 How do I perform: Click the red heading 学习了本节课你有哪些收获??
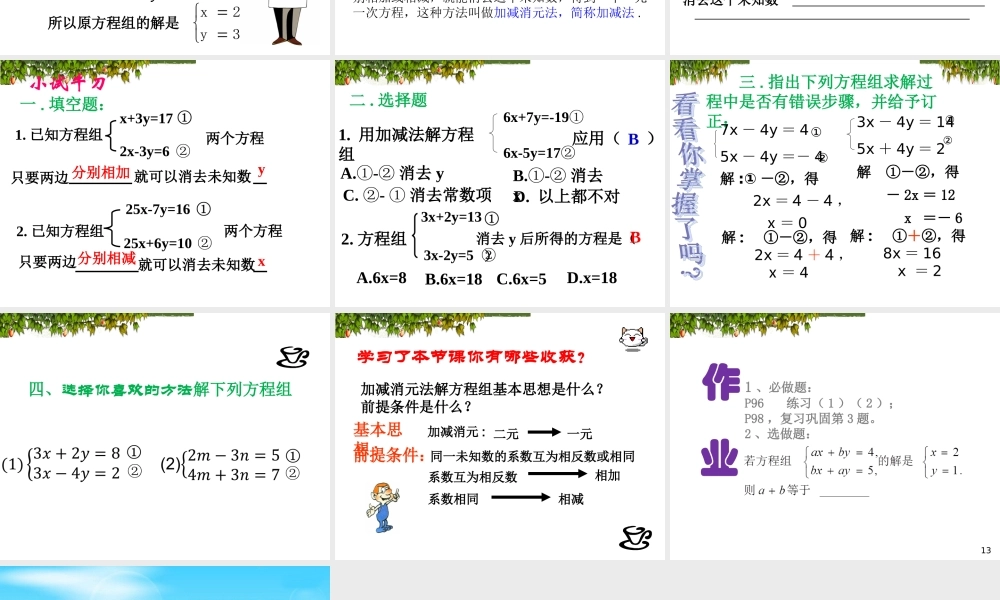[471, 357]
